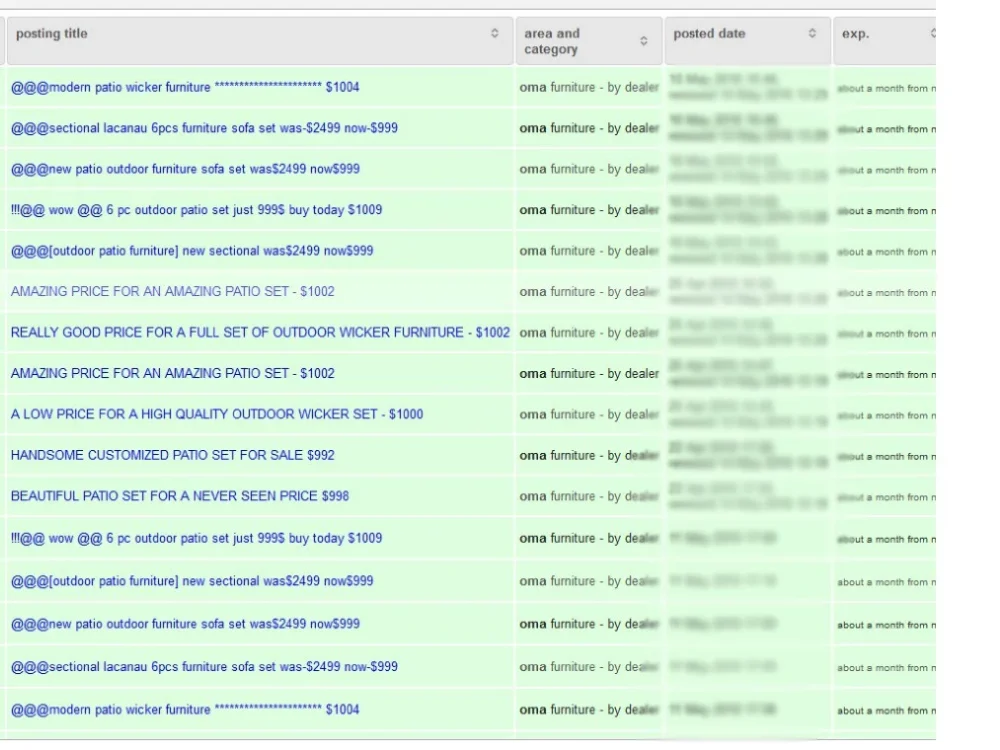Open topmost '@@@new patio outdoor furniture sofa set' posting

point(185,168)
